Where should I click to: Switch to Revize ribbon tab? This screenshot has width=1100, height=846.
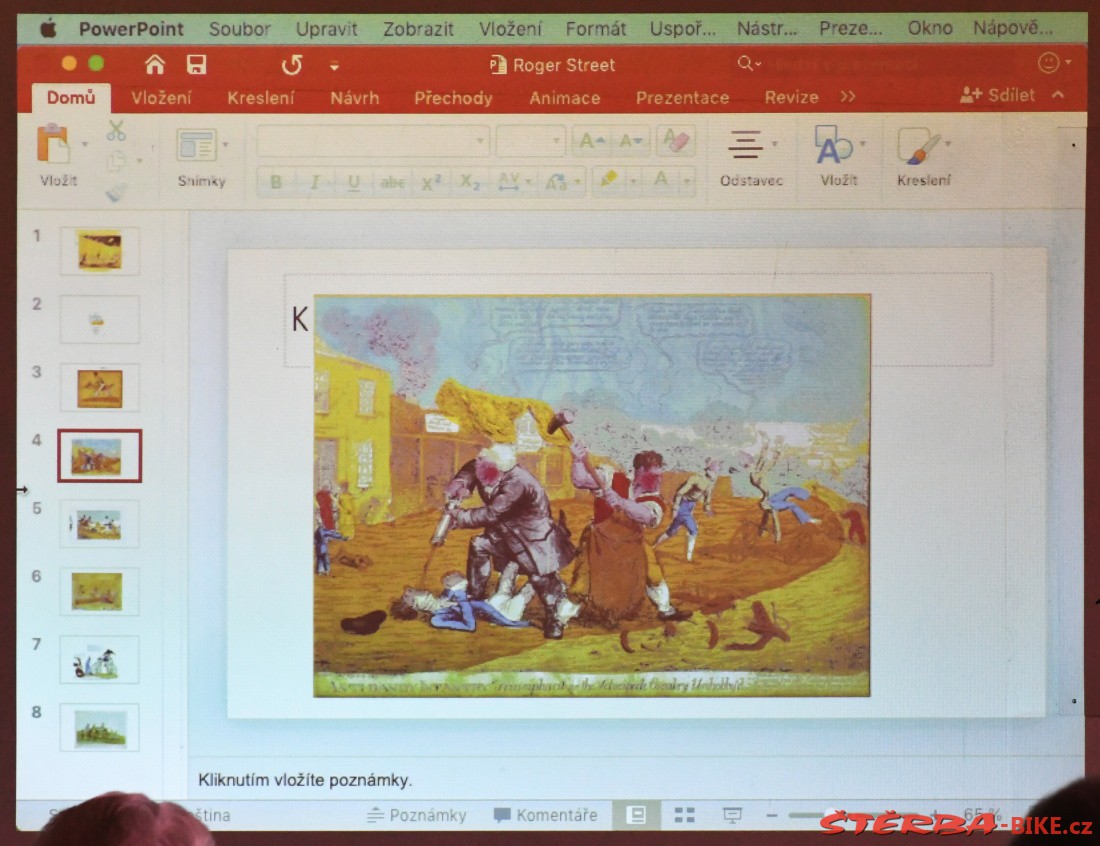(791, 97)
